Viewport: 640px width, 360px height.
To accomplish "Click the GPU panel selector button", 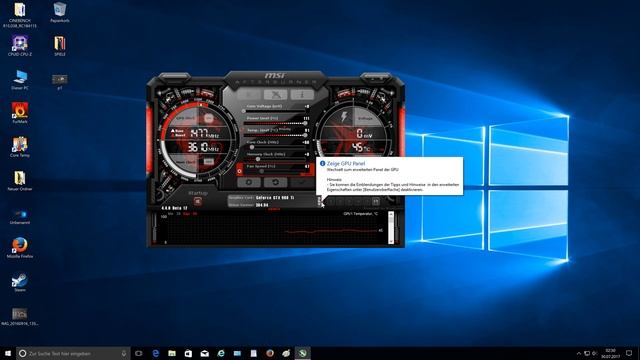I will (x=319, y=201).
